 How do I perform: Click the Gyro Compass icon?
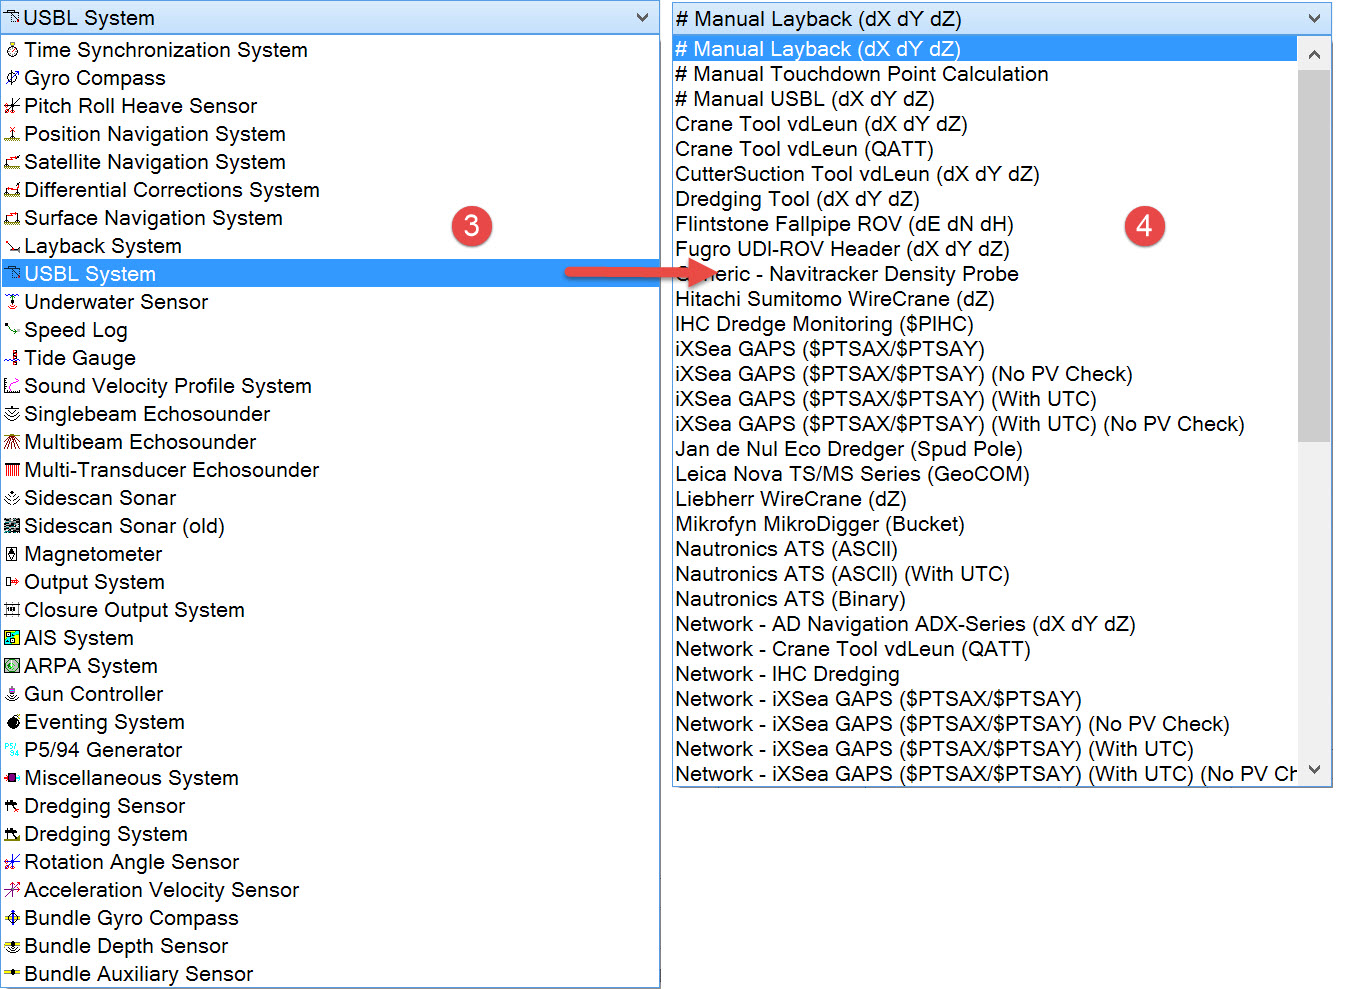coord(12,78)
